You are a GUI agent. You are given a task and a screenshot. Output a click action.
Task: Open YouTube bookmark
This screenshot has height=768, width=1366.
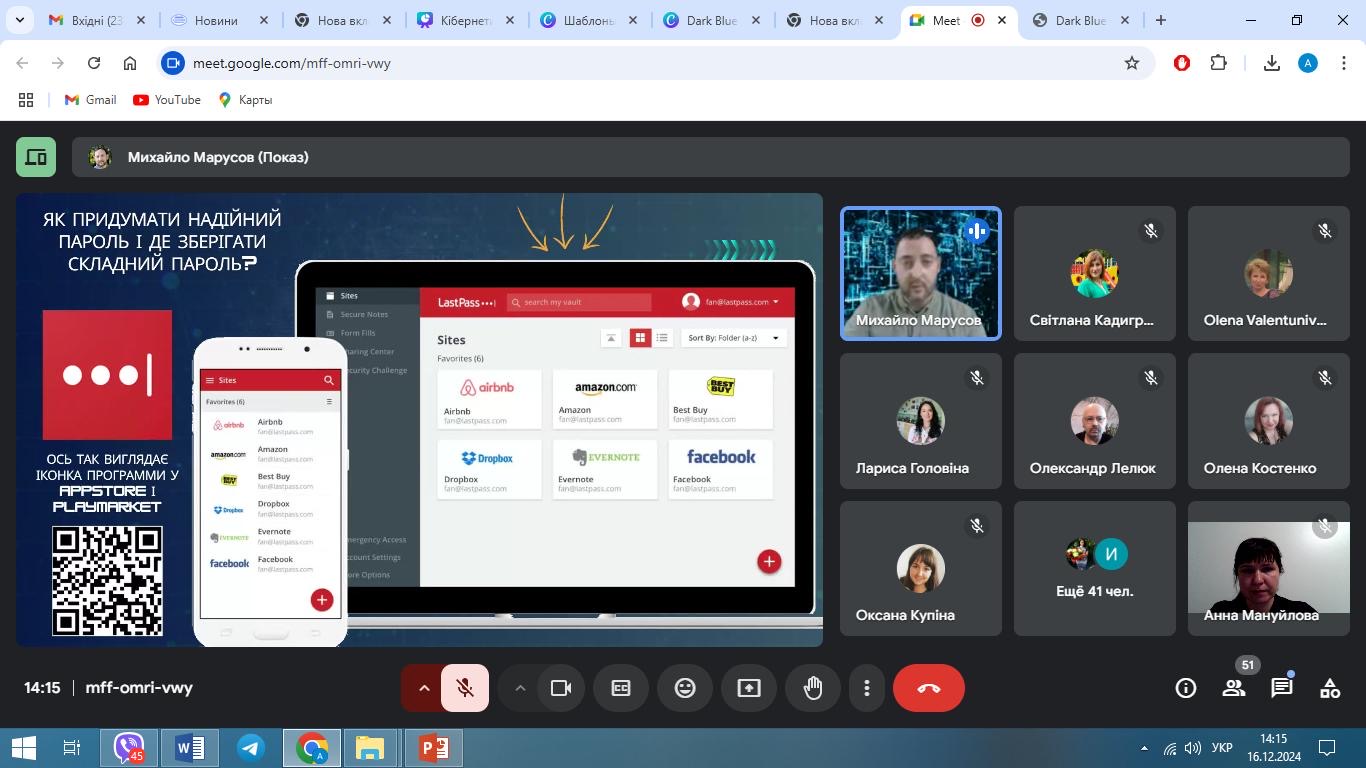(167, 100)
